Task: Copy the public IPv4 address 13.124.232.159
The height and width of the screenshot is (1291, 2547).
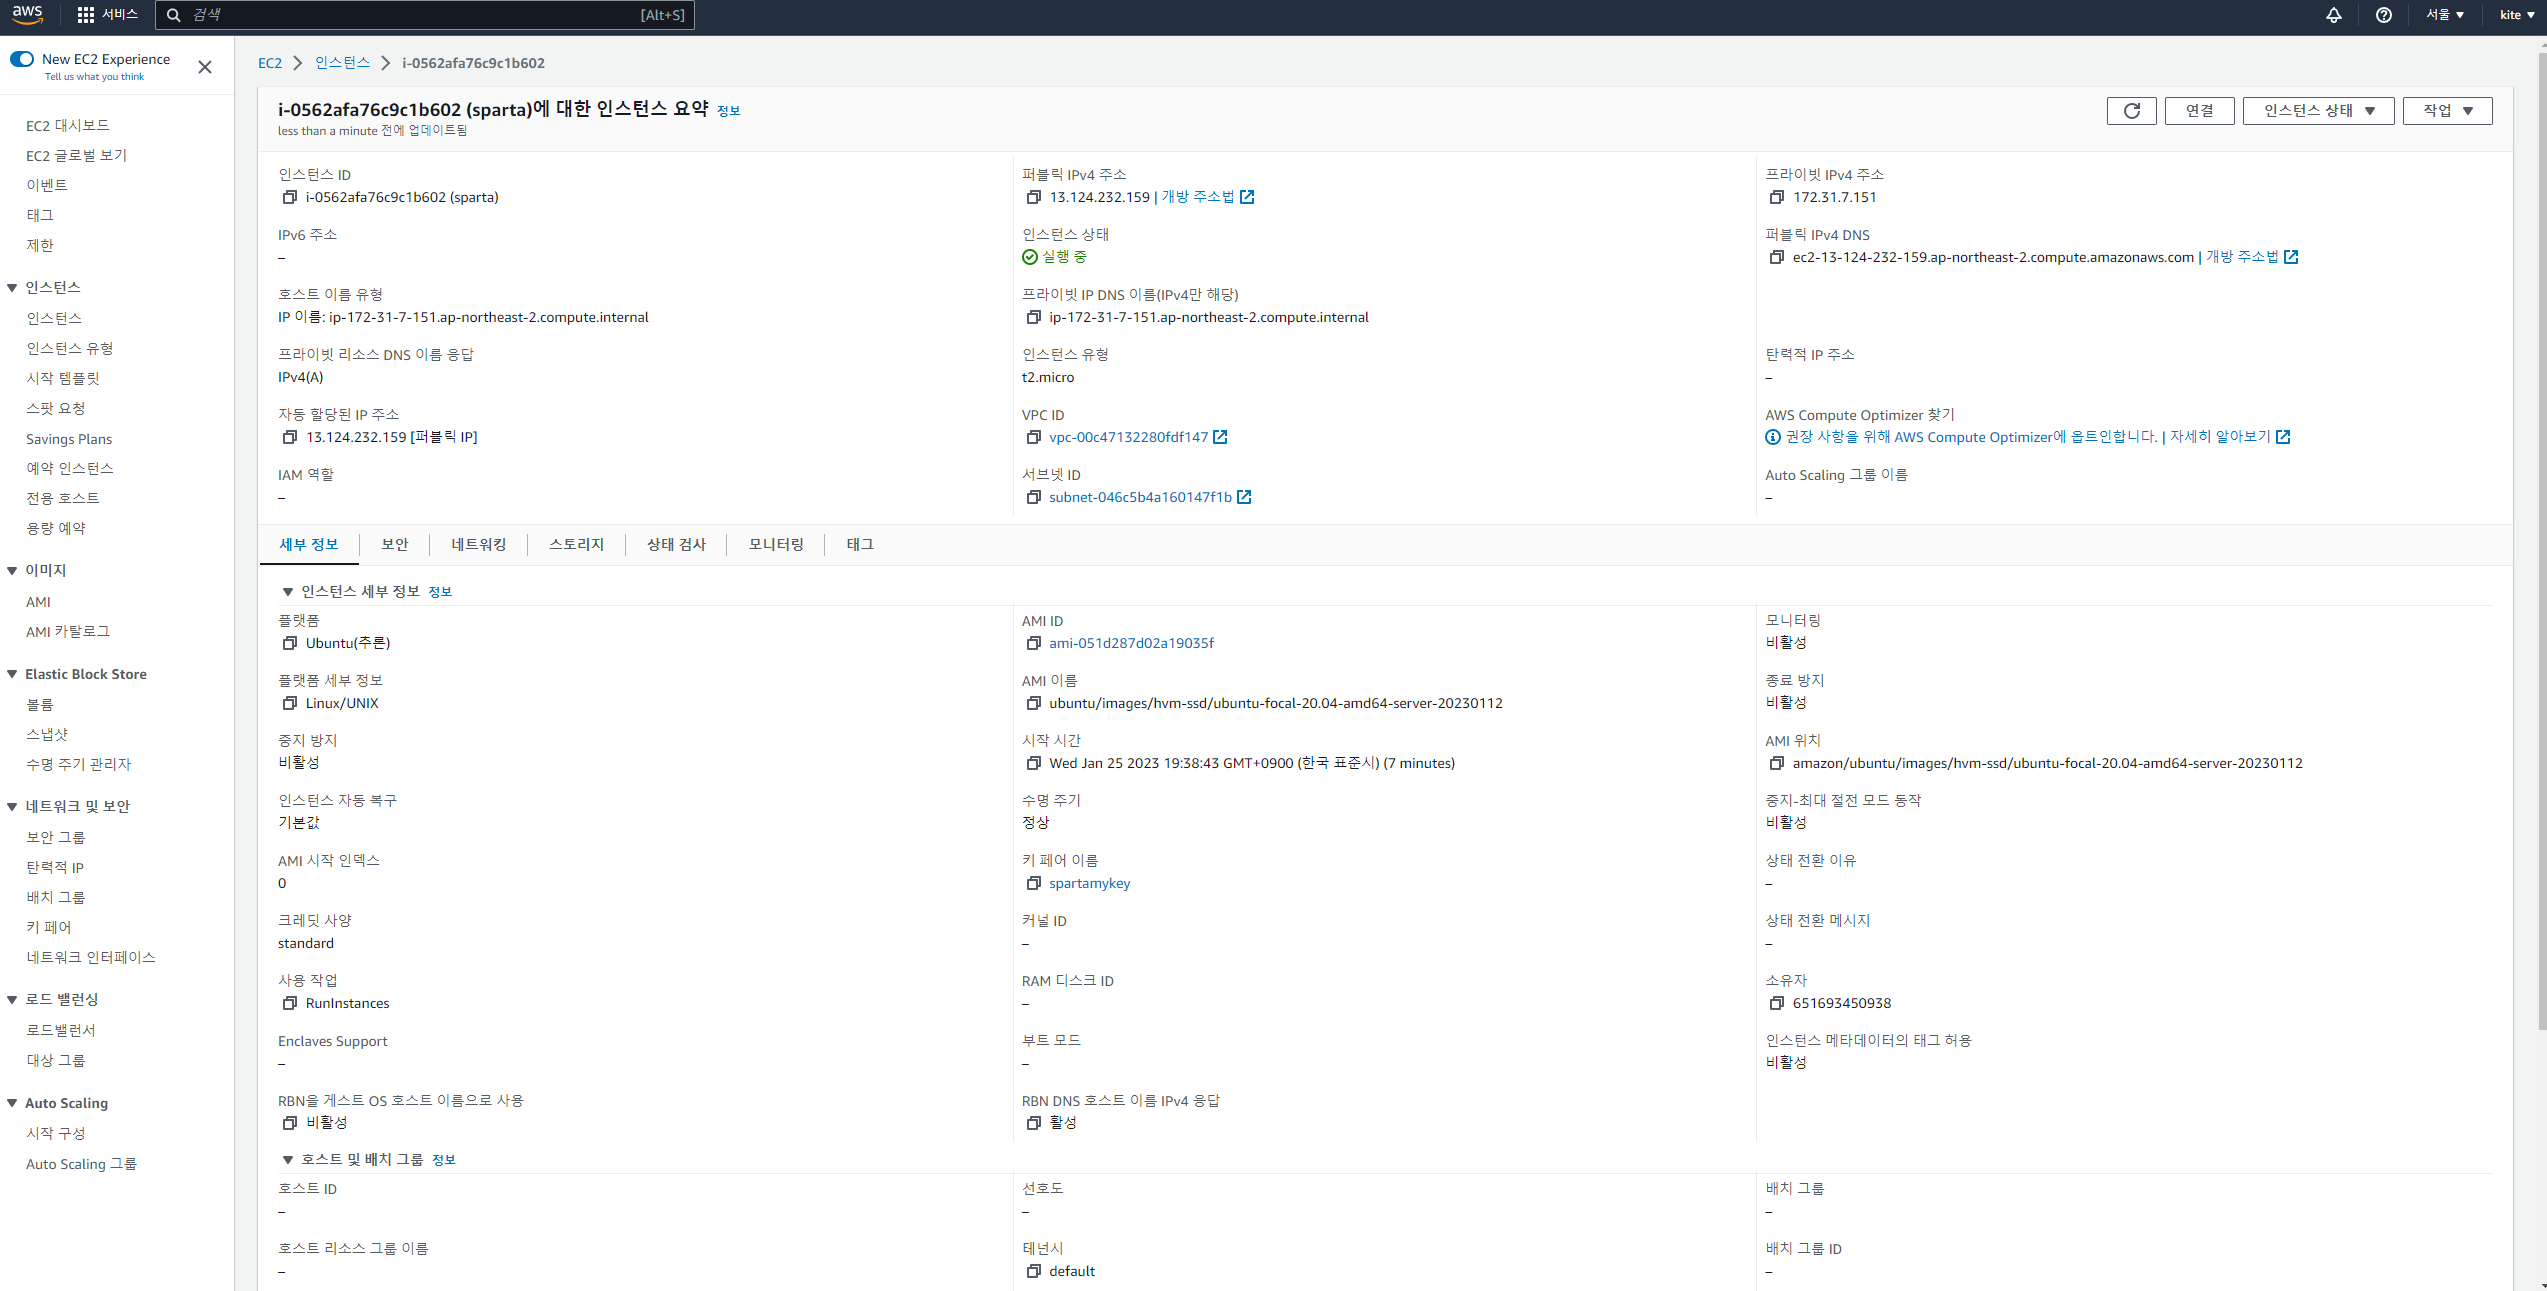Action: (x=1034, y=197)
